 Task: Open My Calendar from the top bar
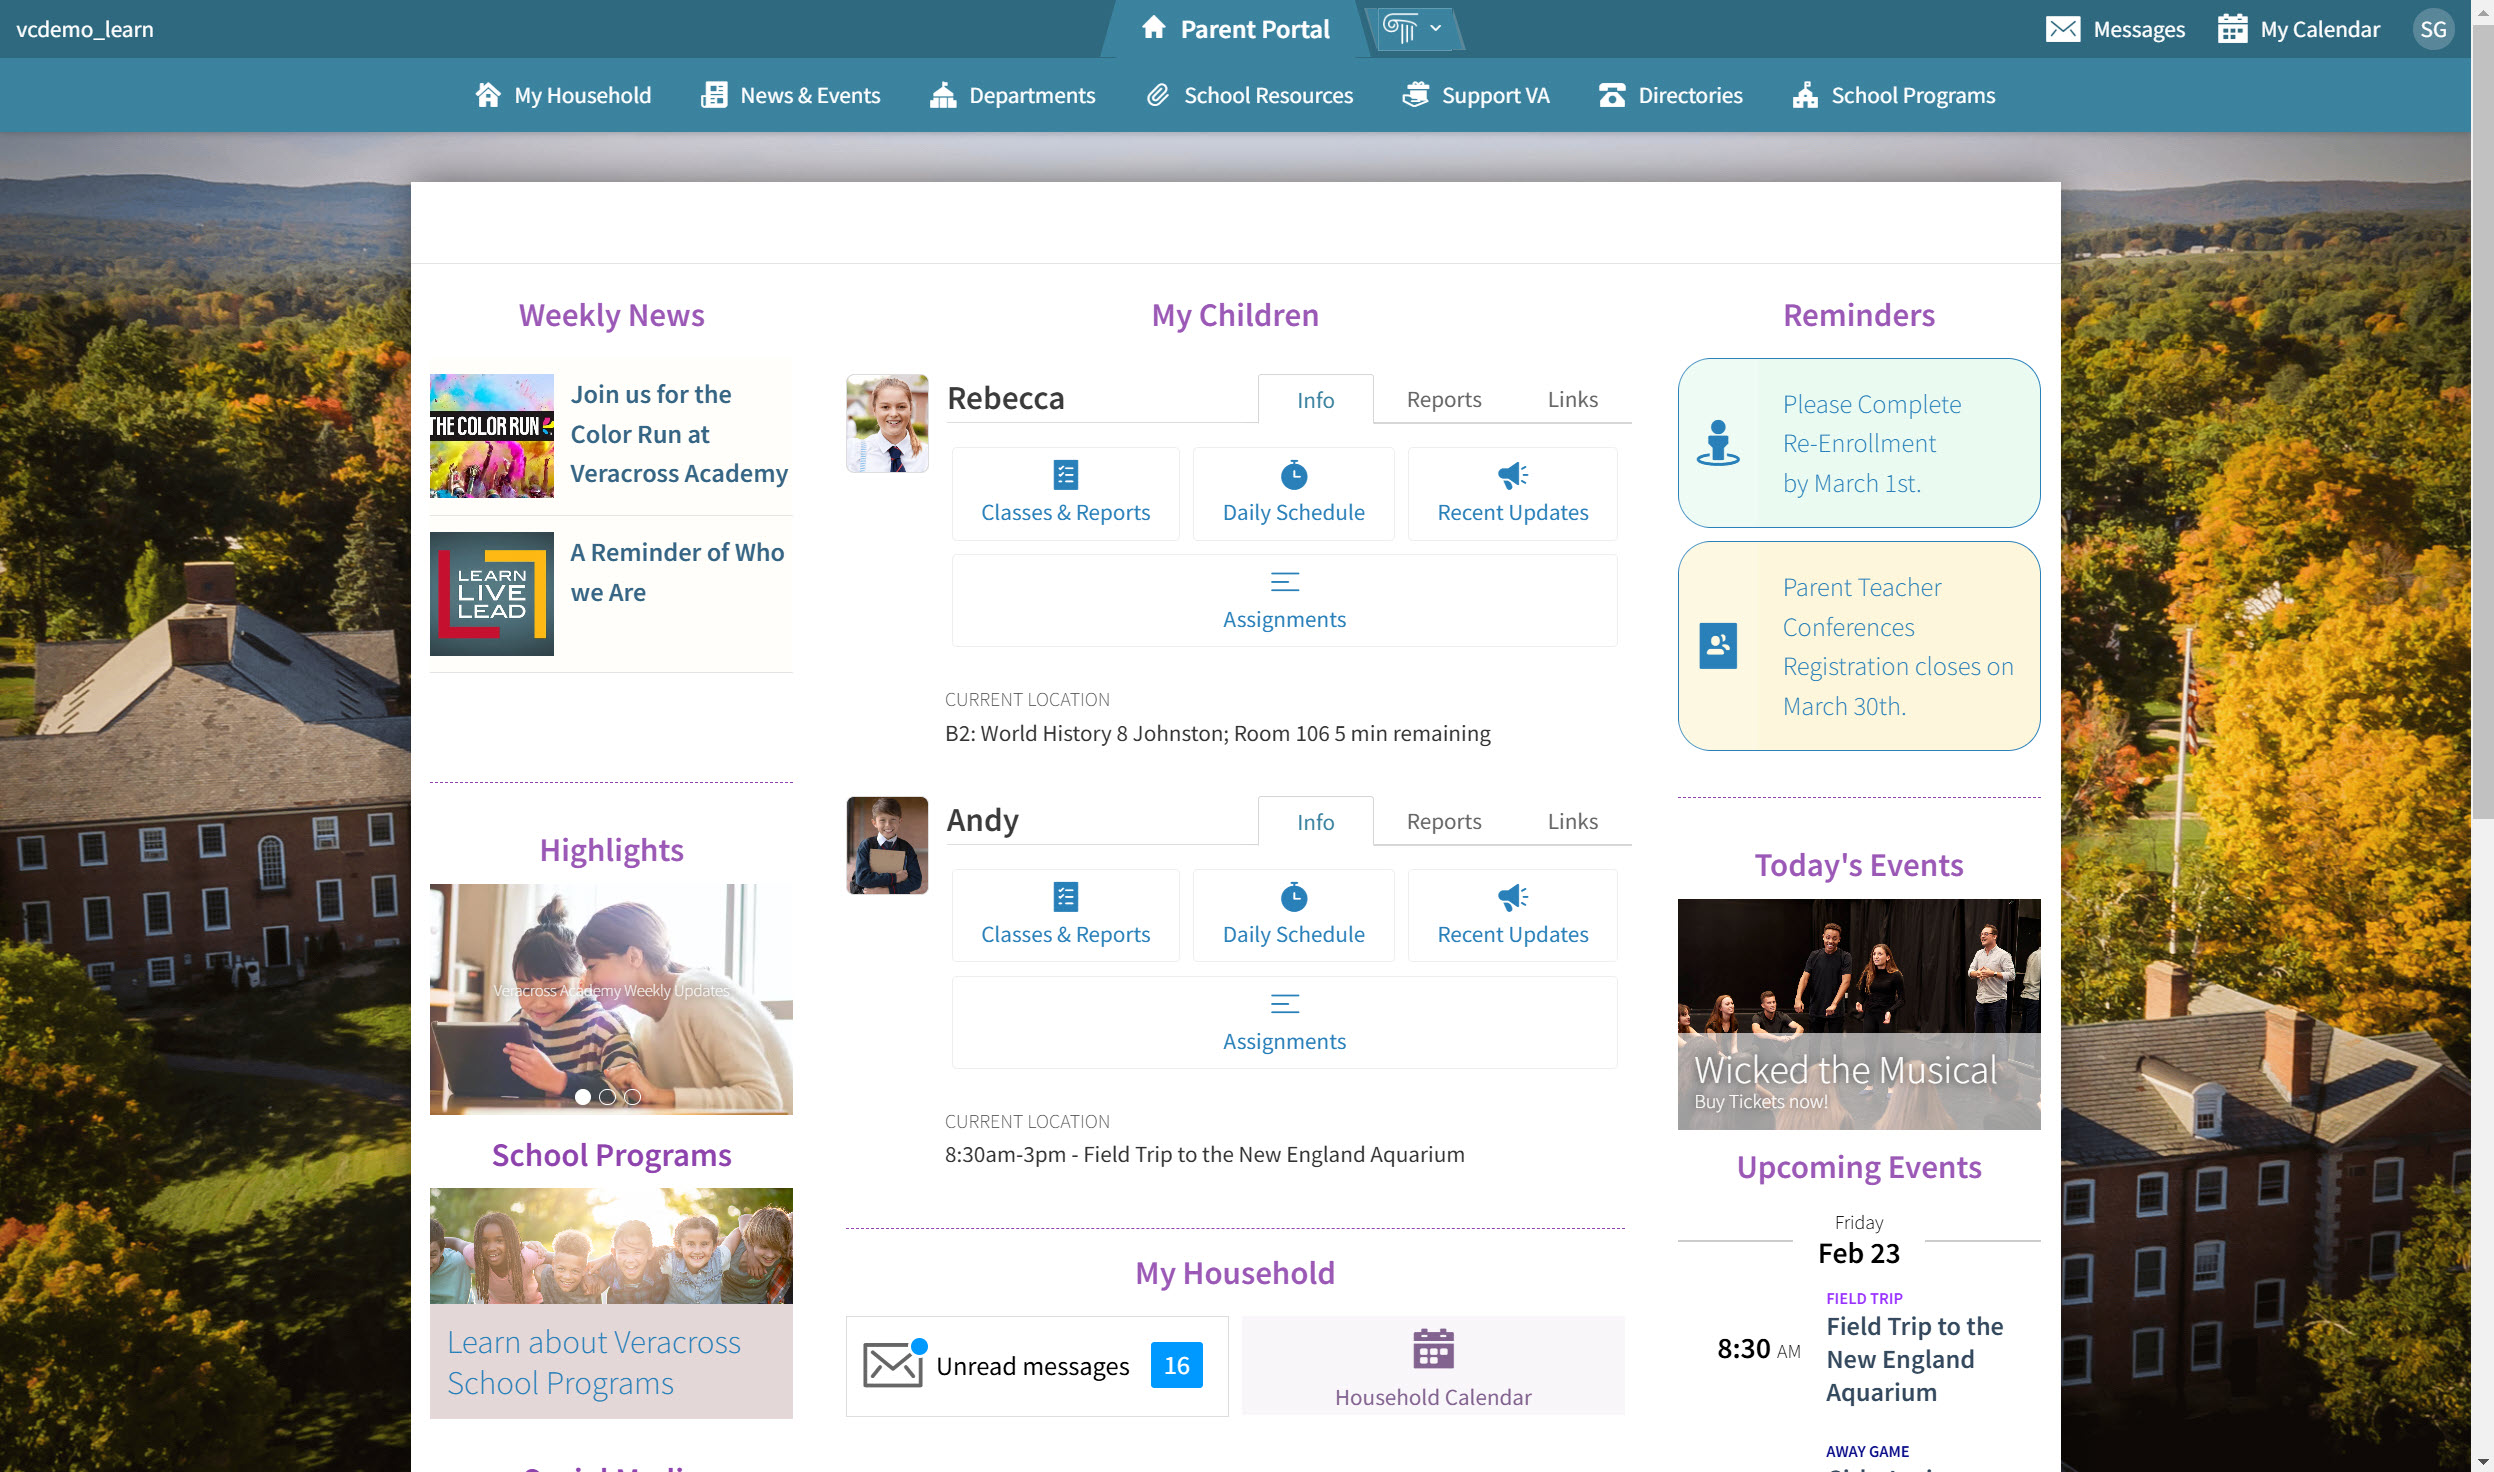2297,29
